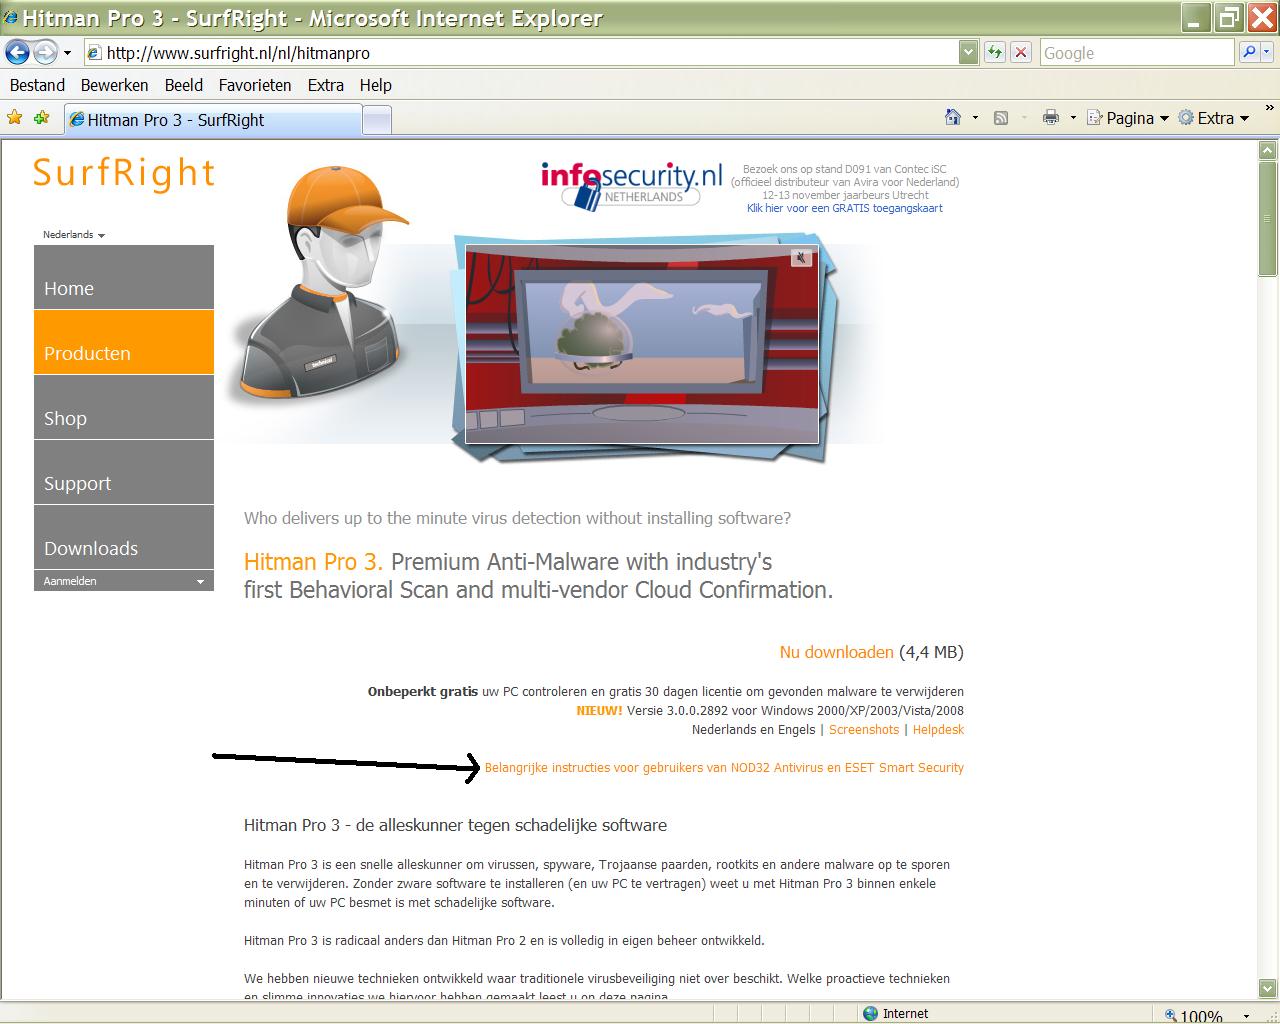Viewport: 1280px width, 1024px height.
Task: Open NOD32 Antivirus instructions link
Action: [724, 768]
